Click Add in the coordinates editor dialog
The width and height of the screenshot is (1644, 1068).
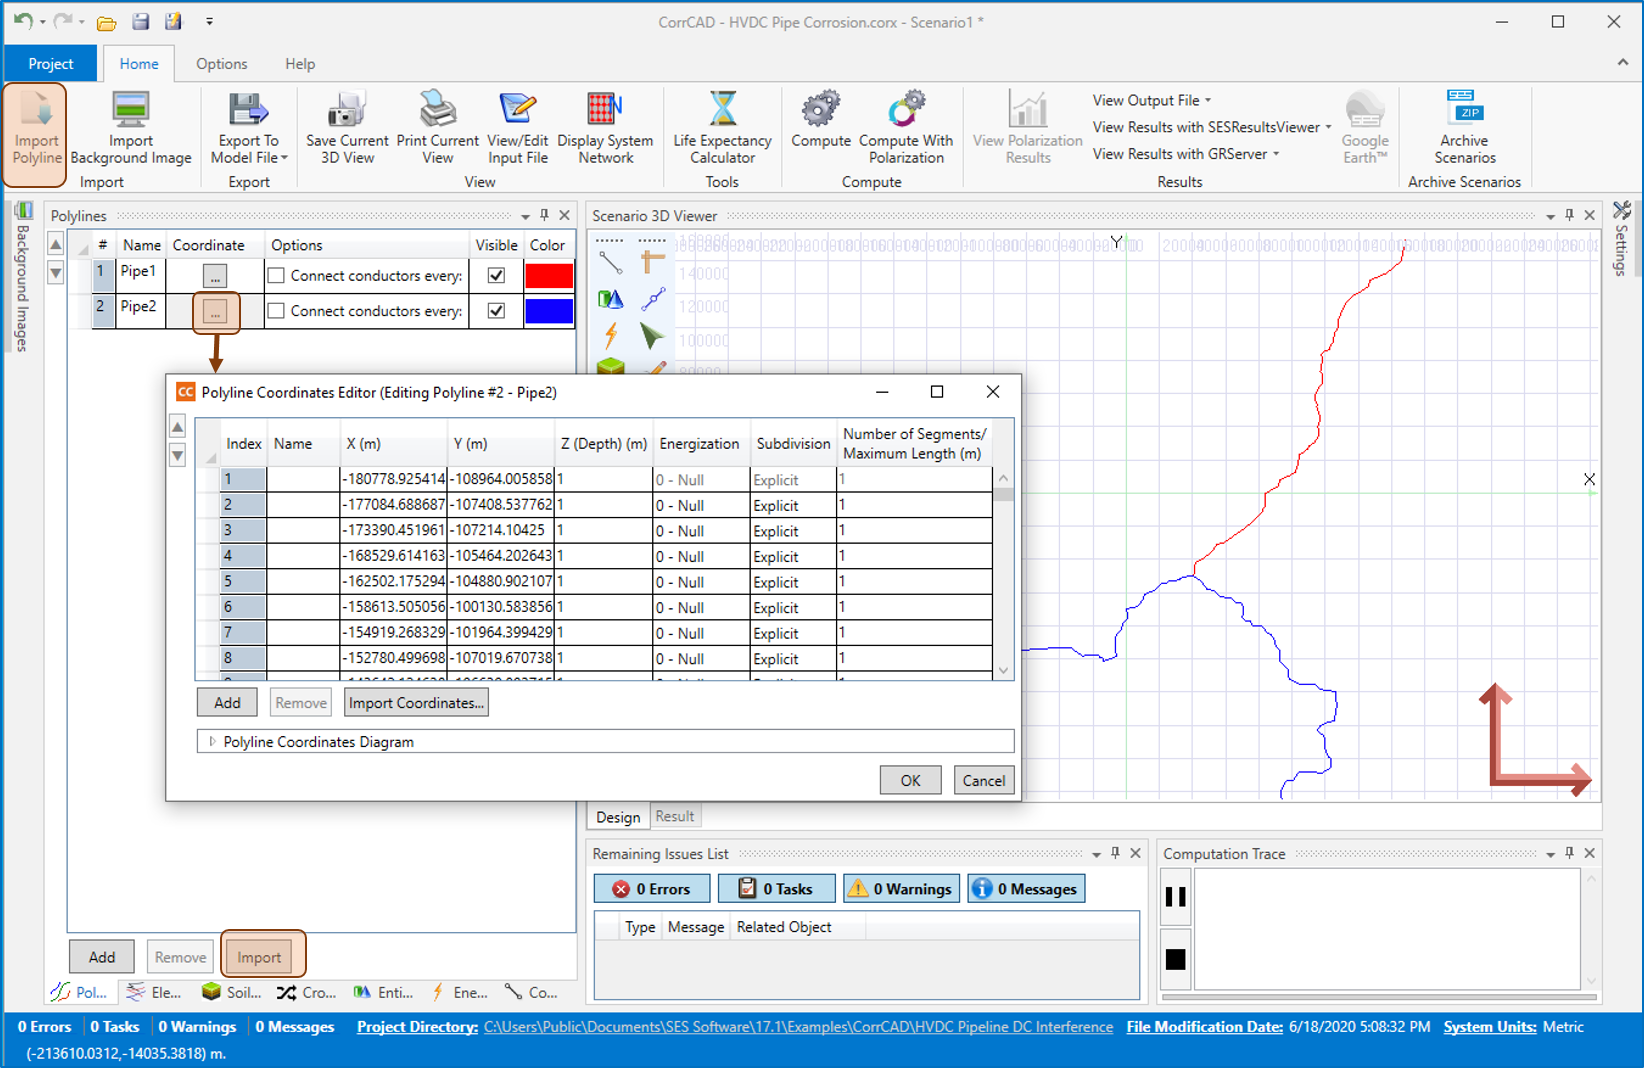[227, 703]
